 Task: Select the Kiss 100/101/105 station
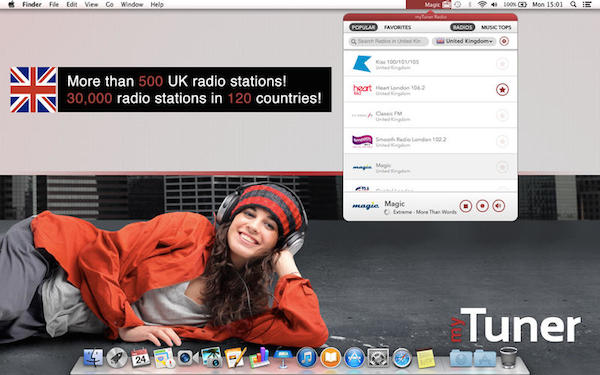tap(430, 64)
